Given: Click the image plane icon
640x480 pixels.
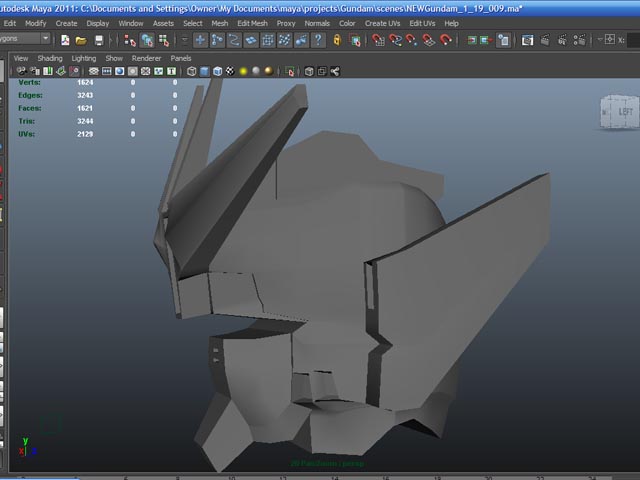Looking at the screenshot, I should coord(61,71).
